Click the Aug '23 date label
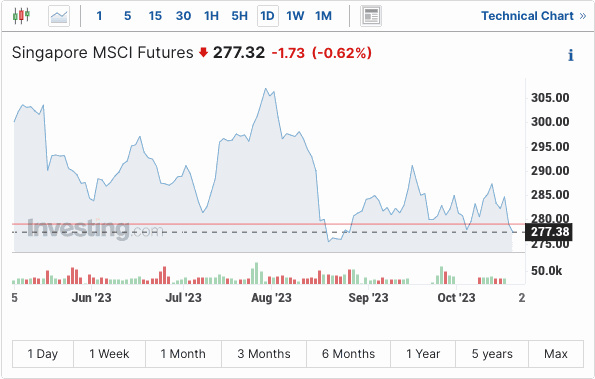This screenshot has height=379, width=595. coord(271,298)
